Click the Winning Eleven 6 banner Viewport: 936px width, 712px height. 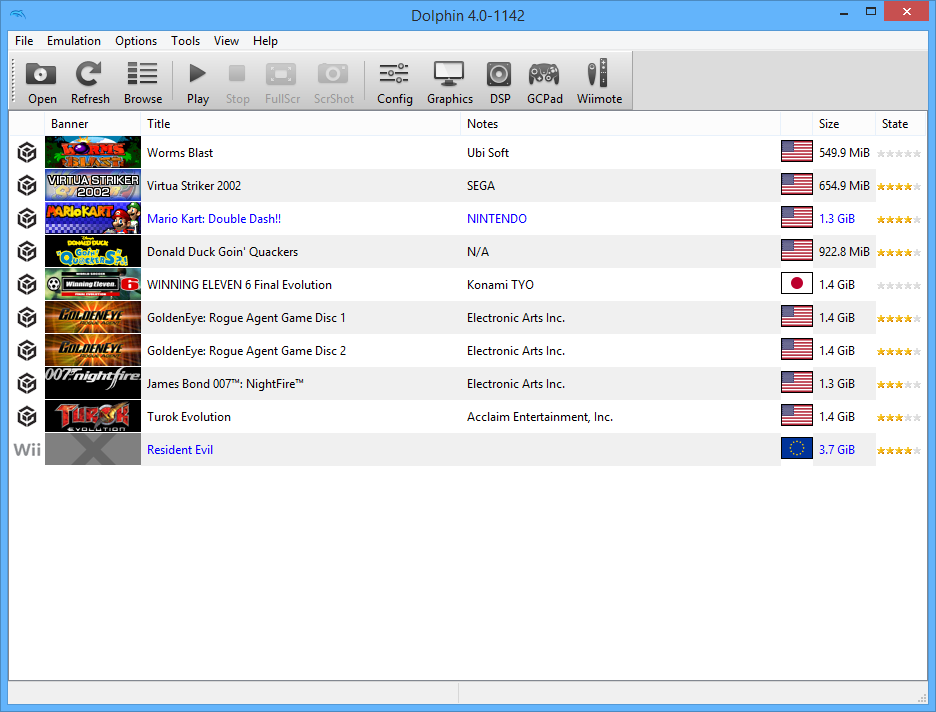pyautogui.click(x=93, y=284)
